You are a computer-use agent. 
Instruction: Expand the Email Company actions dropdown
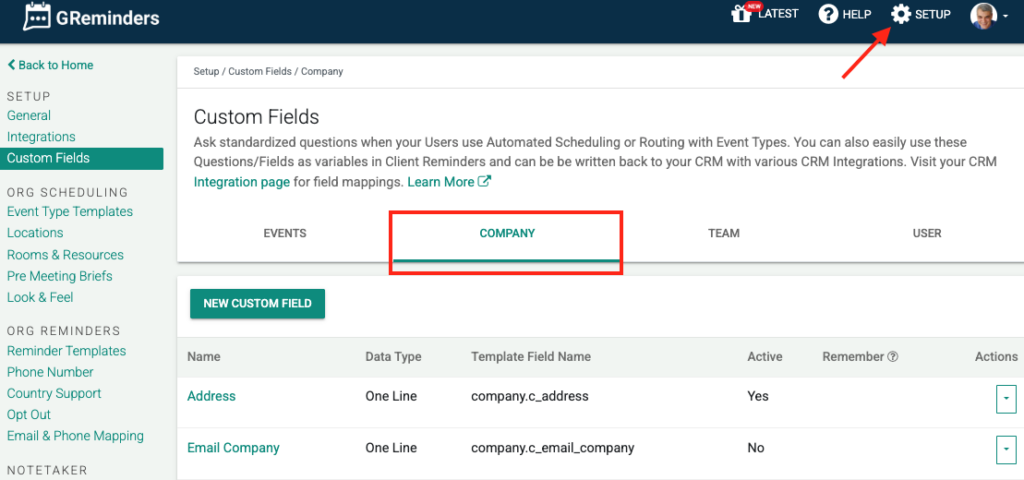point(1005,450)
